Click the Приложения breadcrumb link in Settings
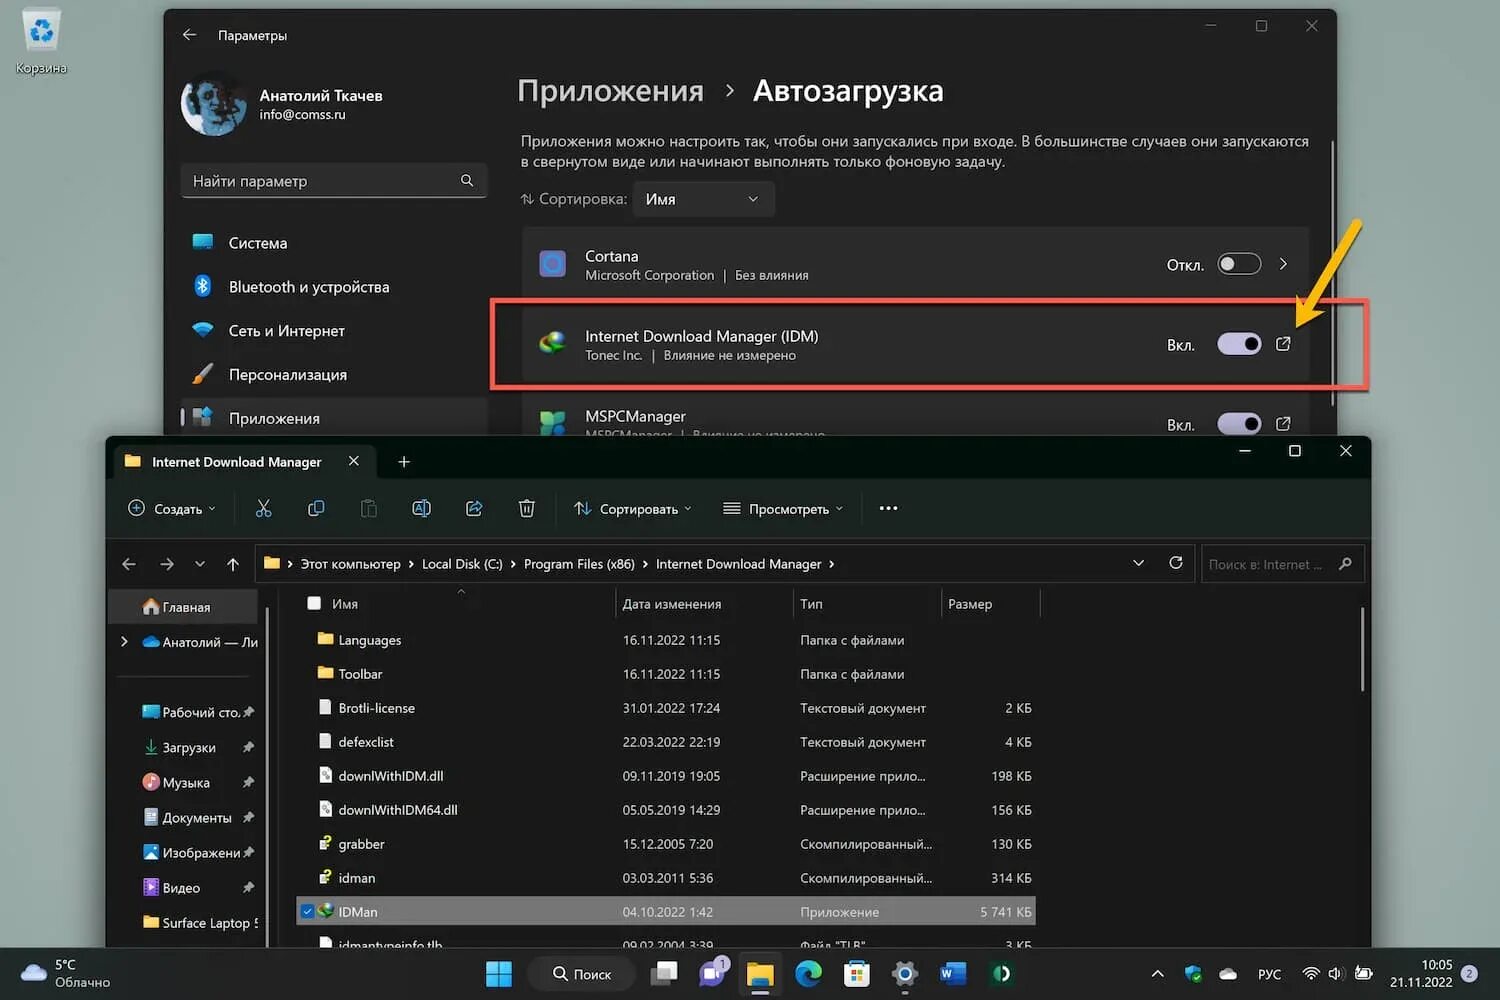 point(611,91)
